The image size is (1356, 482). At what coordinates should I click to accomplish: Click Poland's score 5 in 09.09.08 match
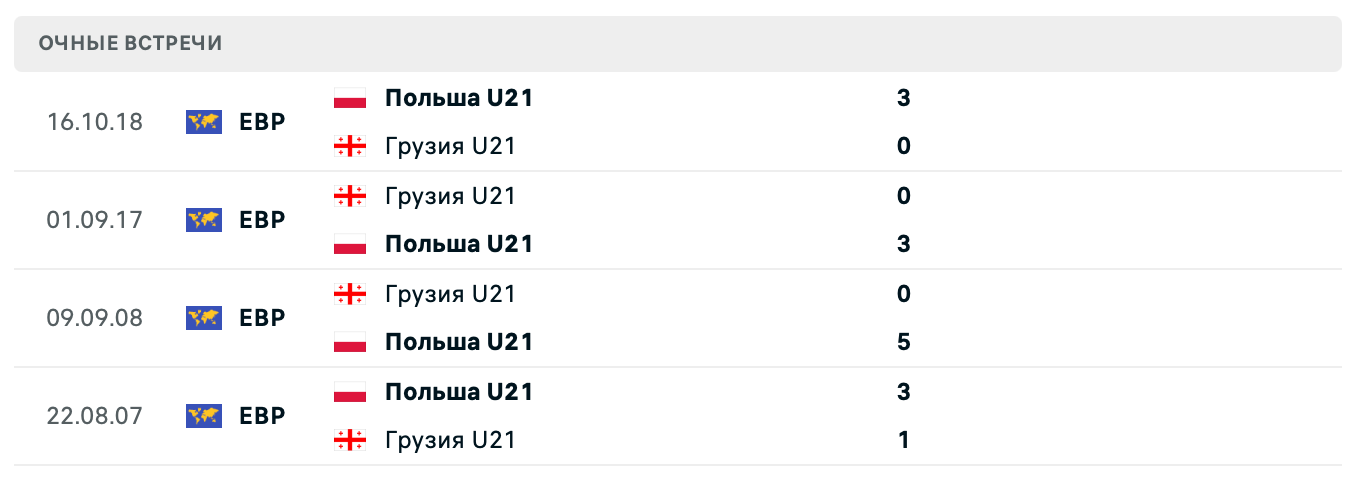(904, 342)
